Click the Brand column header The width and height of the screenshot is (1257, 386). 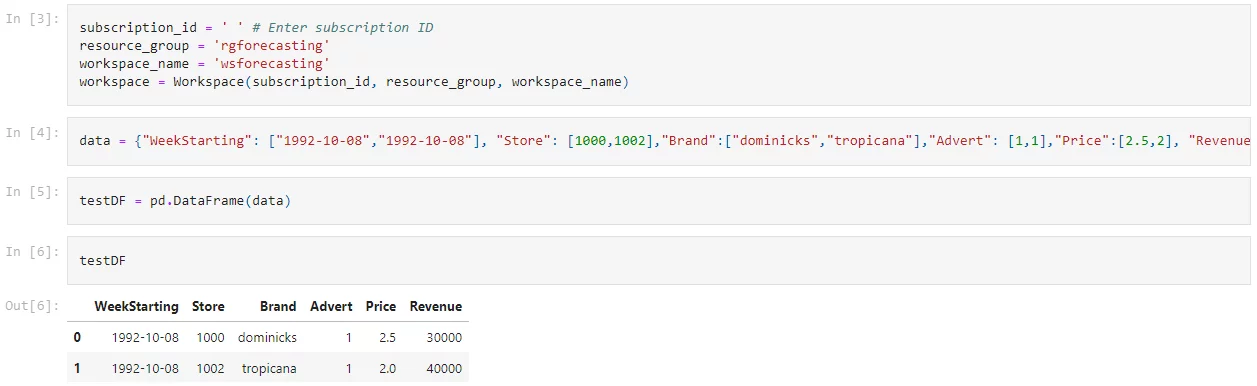click(x=278, y=306)
